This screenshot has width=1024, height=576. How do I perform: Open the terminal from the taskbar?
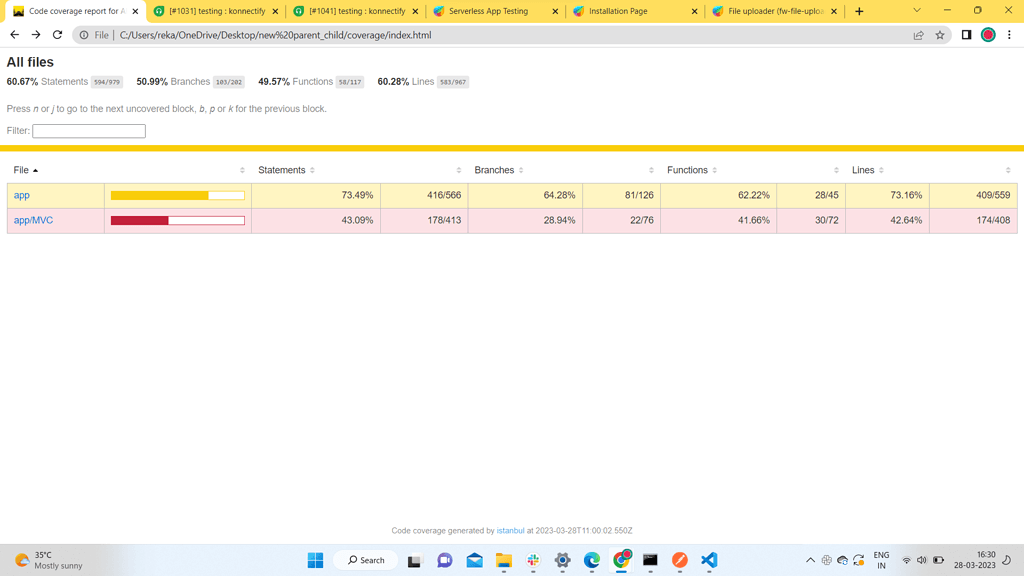tap(651, 560)
